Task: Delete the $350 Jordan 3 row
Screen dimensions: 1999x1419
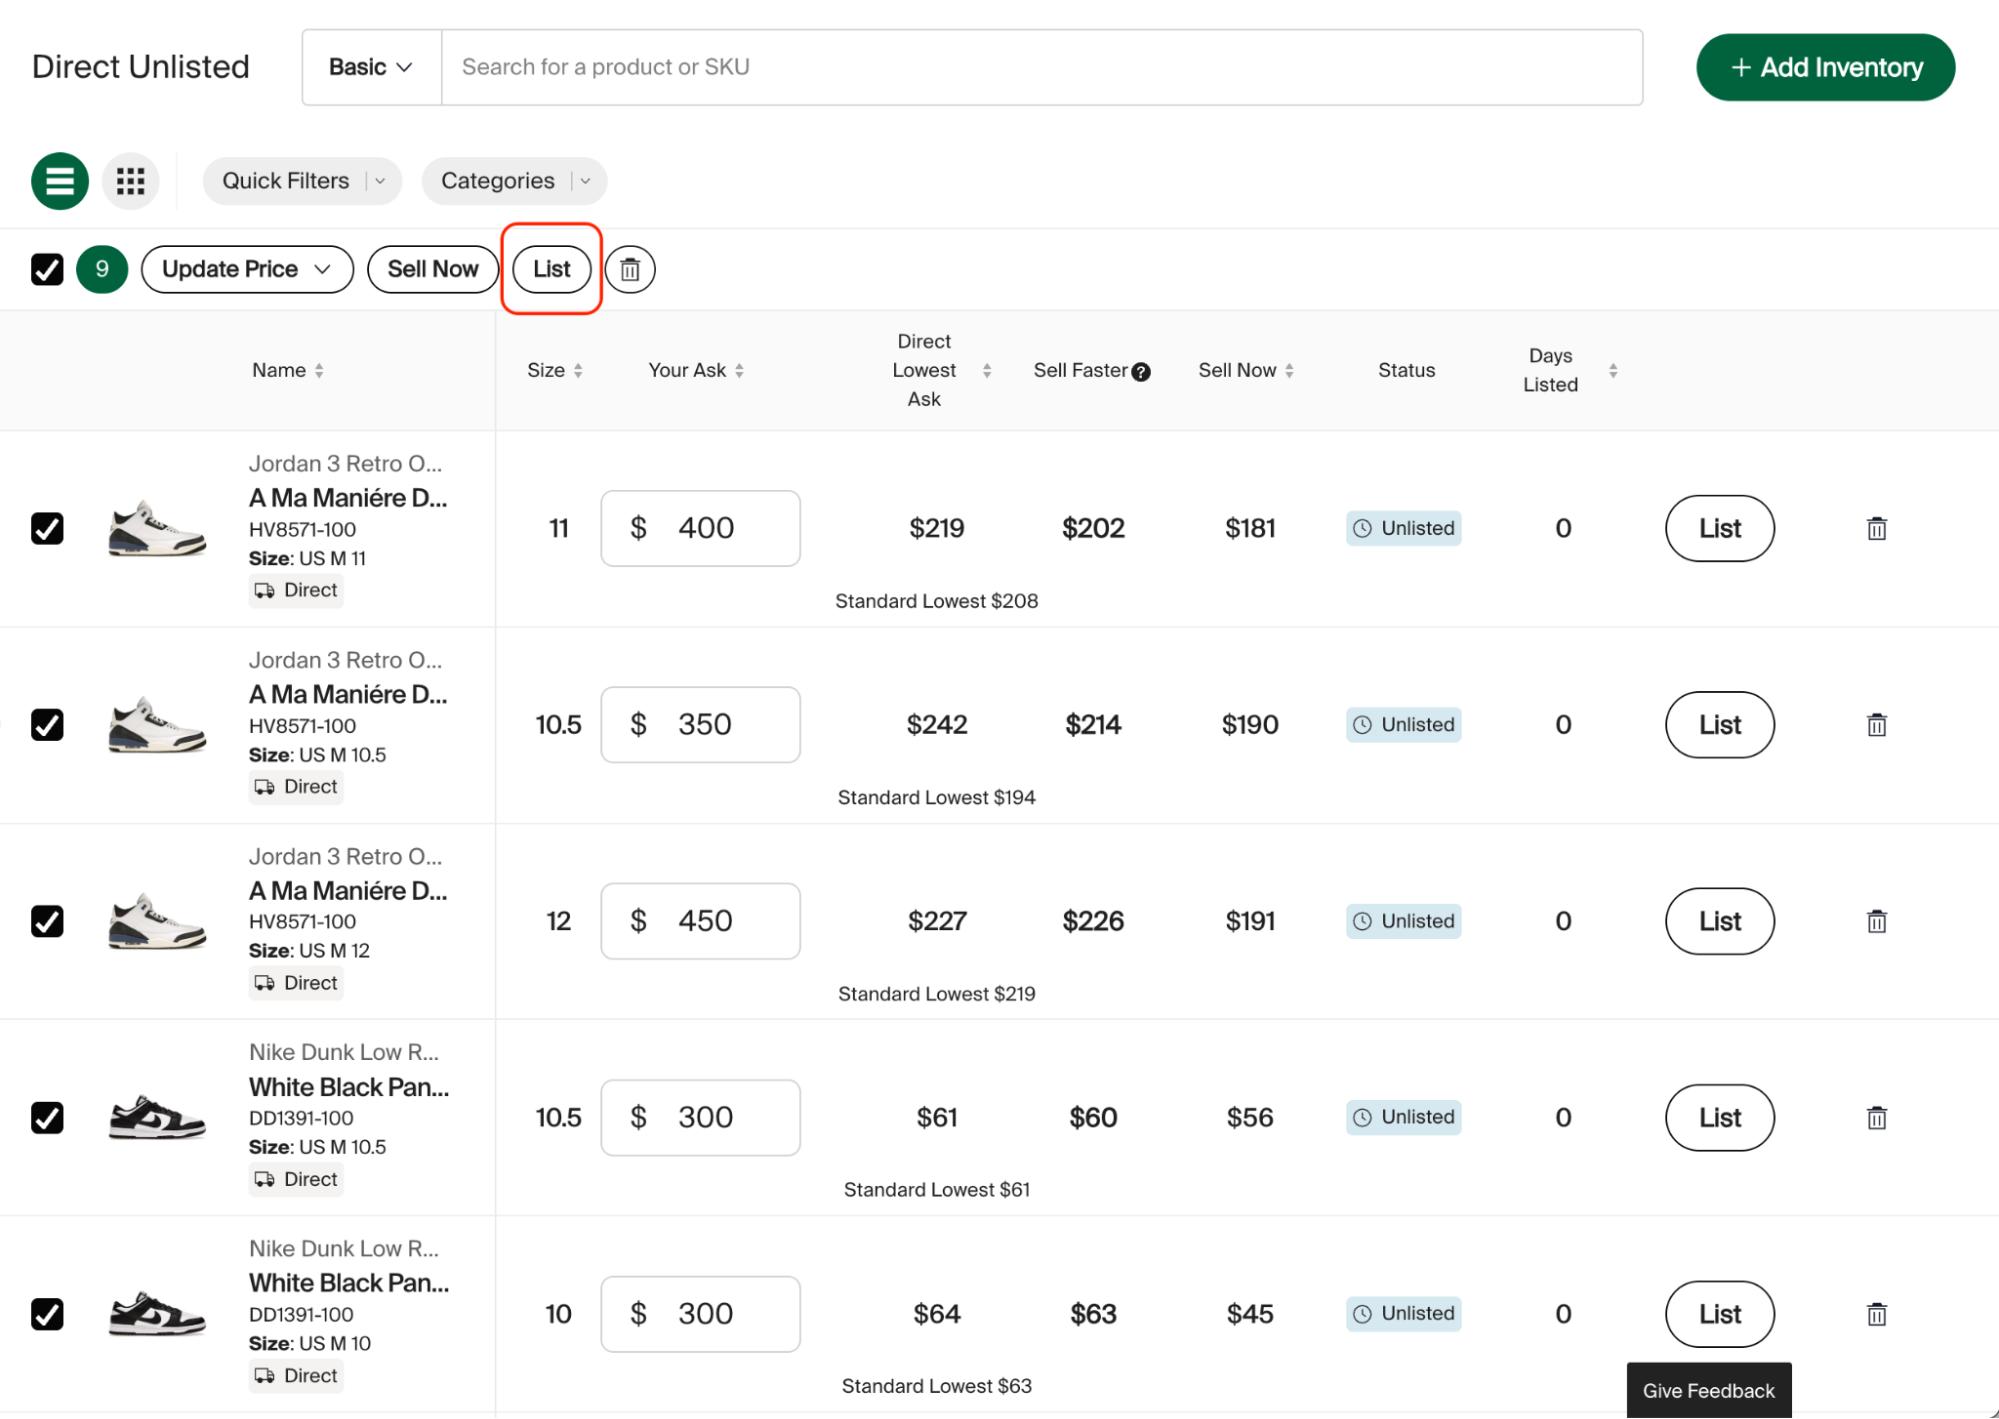Action: 1877,725
